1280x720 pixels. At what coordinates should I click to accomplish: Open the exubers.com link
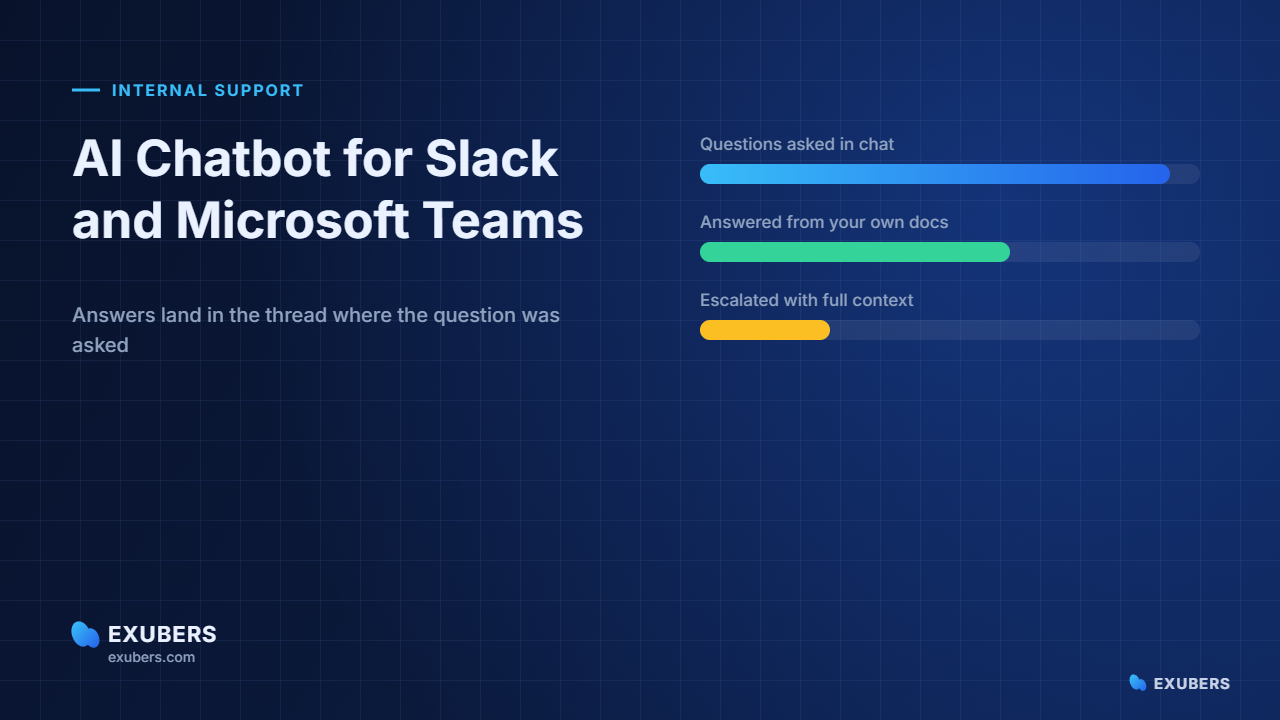click(x=151, y=657)
